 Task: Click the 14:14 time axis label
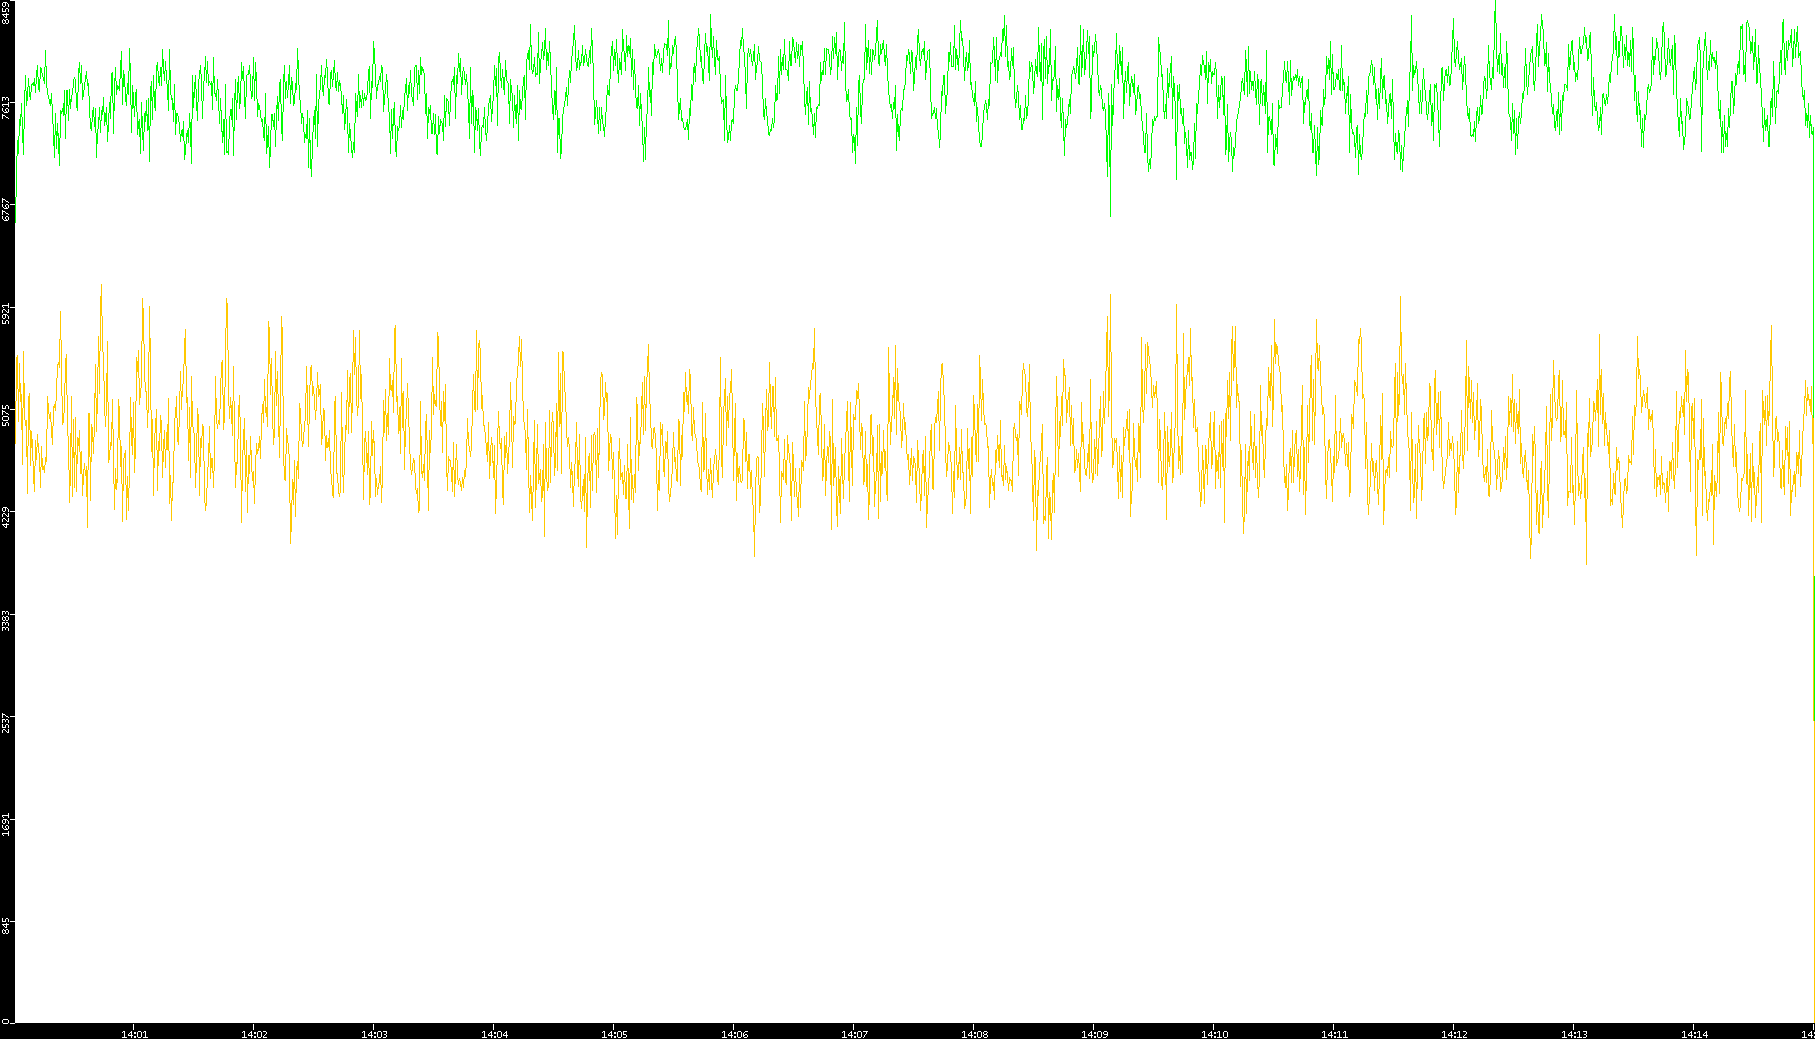[x=1694, y=1034]
